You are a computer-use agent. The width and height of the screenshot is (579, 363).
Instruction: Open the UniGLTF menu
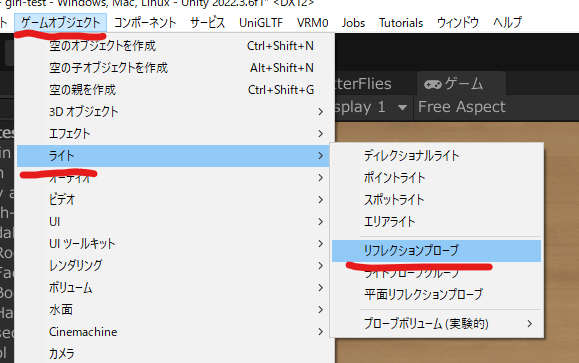[x=261, y=23]
